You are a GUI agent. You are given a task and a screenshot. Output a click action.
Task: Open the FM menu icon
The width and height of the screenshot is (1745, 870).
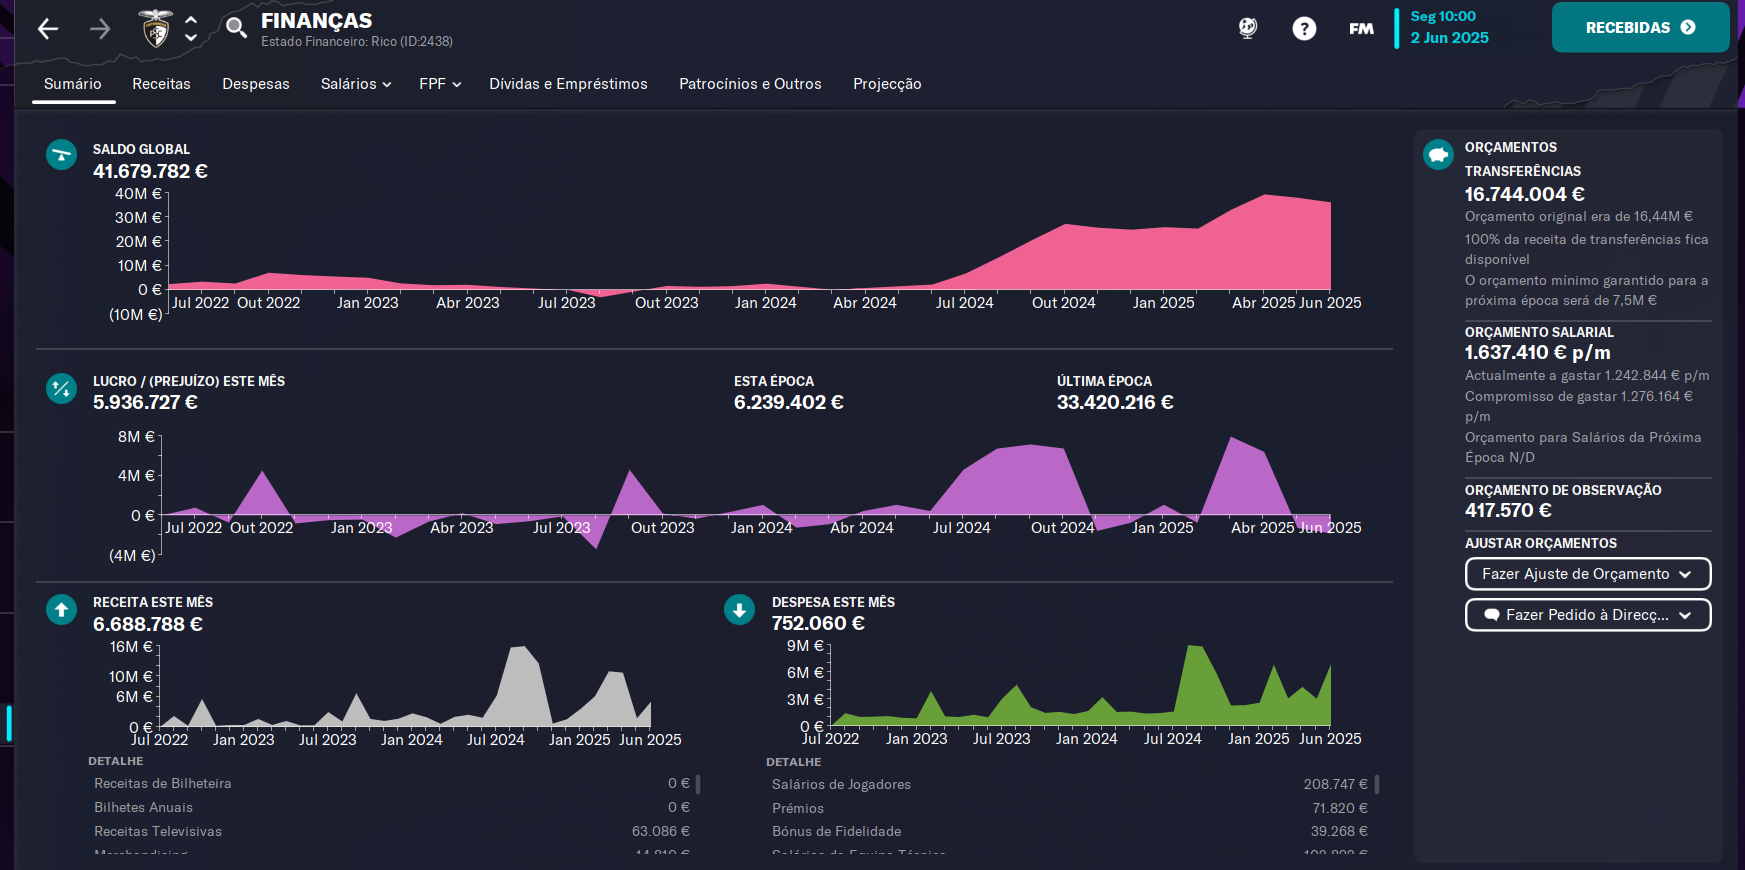(x=1361, y=28)
